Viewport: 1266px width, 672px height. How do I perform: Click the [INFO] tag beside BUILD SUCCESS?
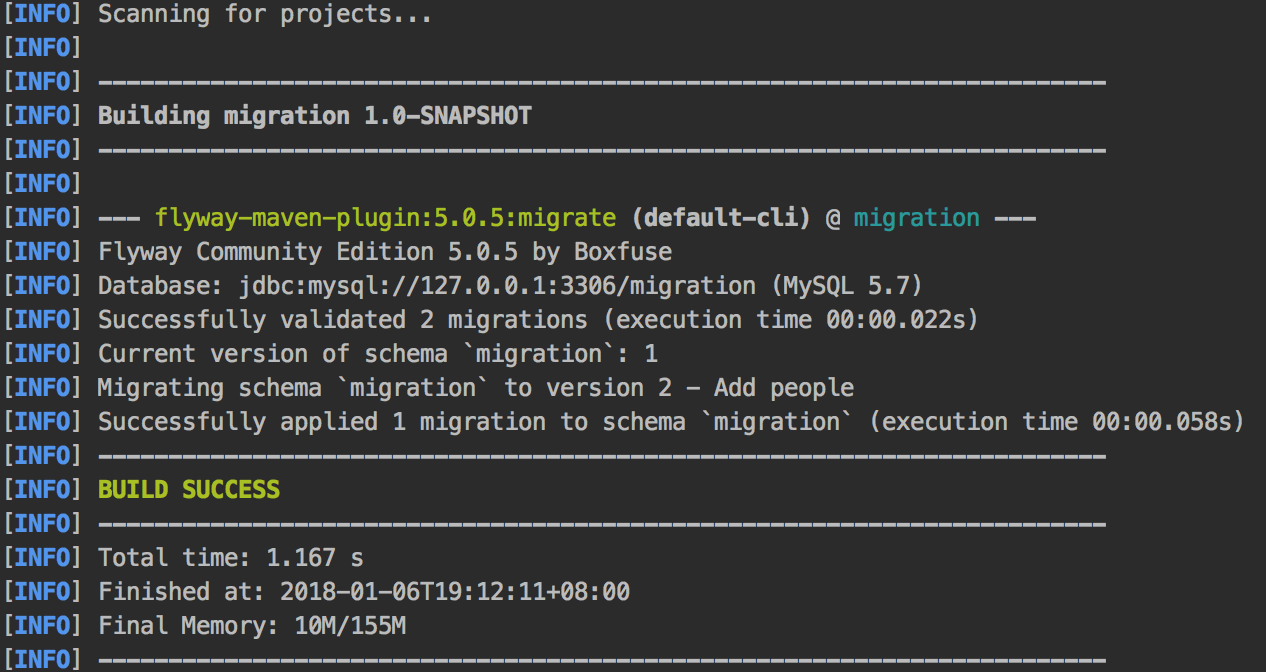(x=41, y=489)
